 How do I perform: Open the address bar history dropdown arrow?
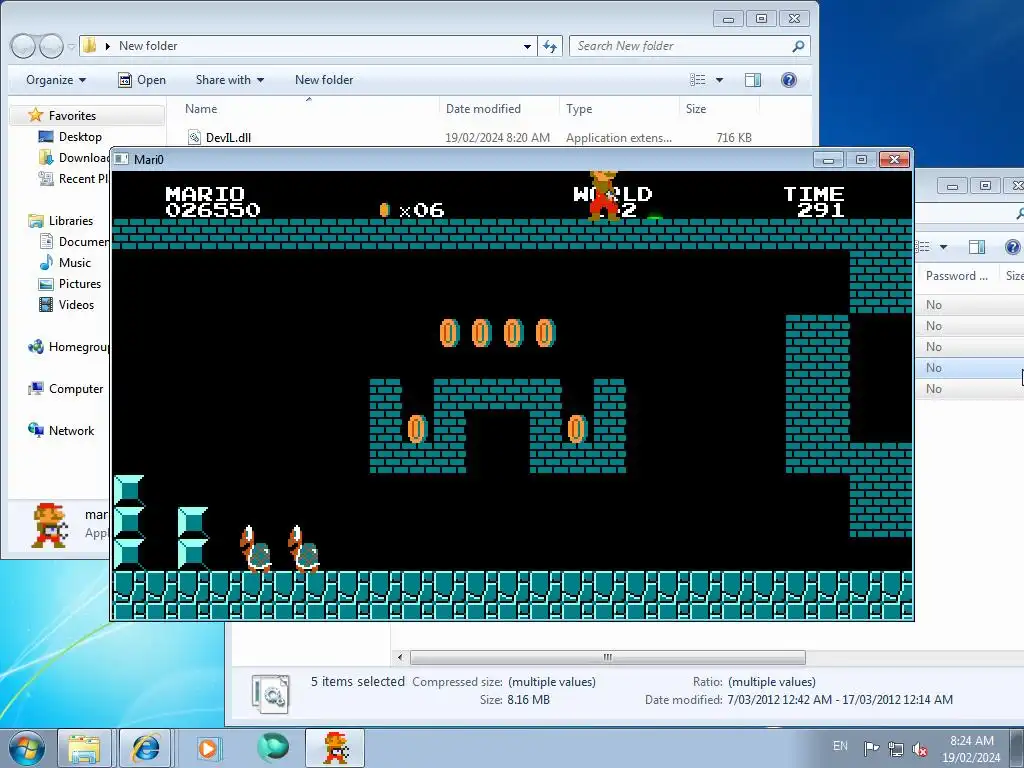pos(527,46)
